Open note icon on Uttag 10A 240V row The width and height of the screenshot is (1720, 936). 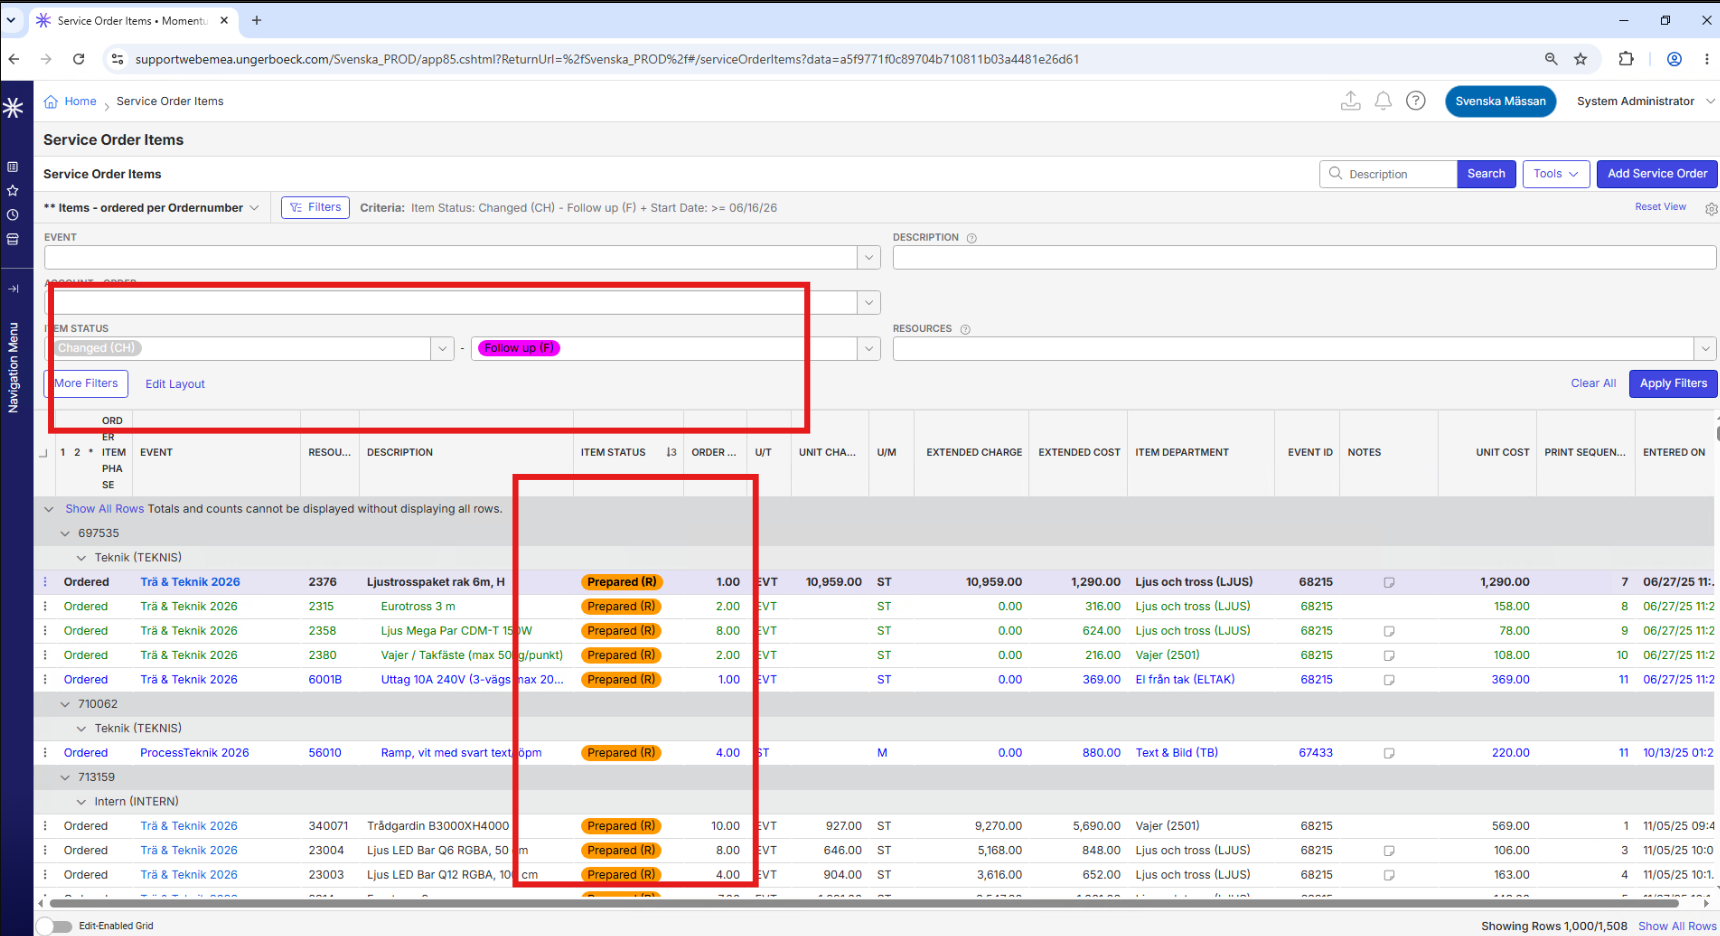1389,680
